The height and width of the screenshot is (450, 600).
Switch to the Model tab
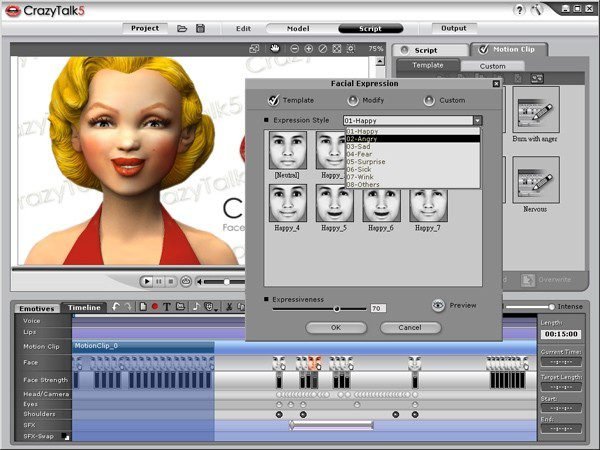coord(298,29)
